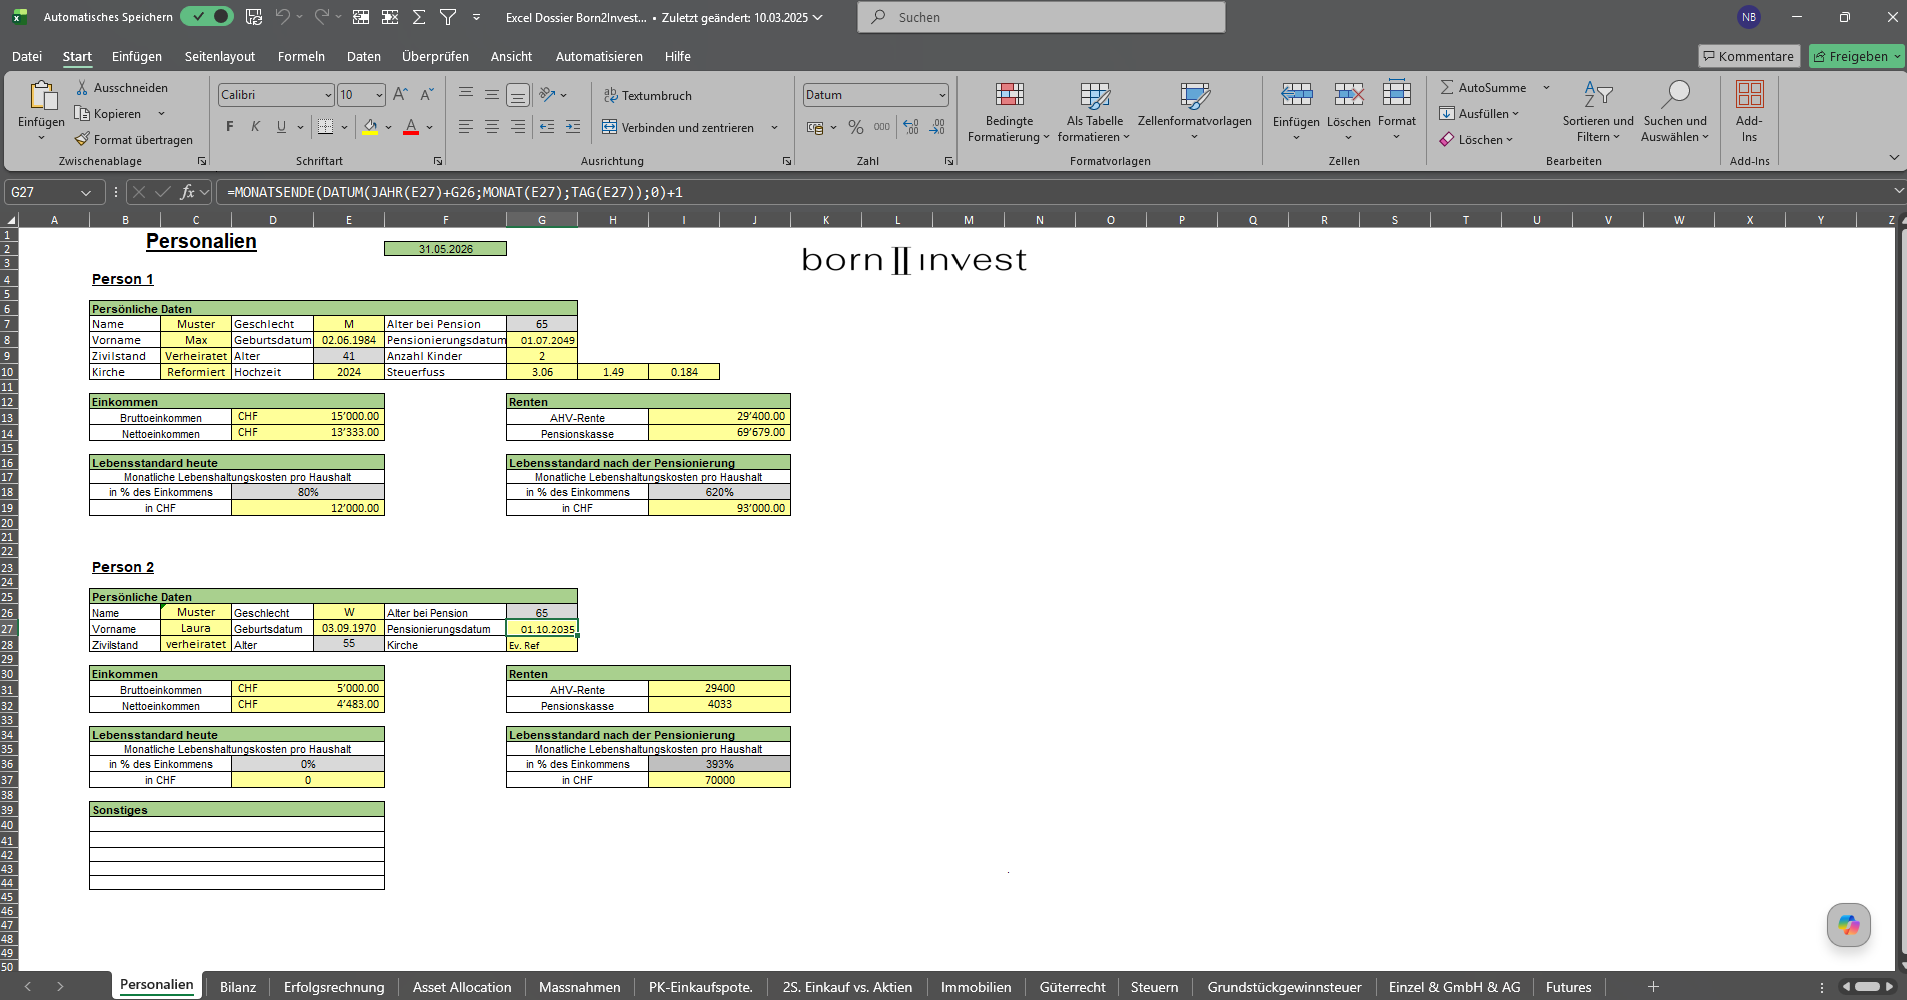1907x1000 pixels.
Task: Open the Datum number format dropdown
Action: click(x=942, y=95)
